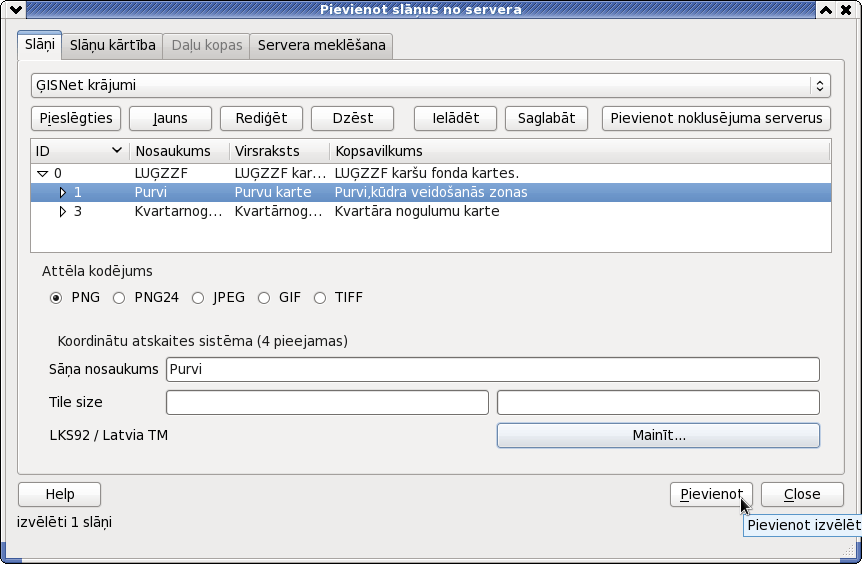The width and height of the screenshot is (862, 564).
Task: Select 'LUĢZZF karšu fonda kartes.' summary cell
Action: click(x=427, y=174)
